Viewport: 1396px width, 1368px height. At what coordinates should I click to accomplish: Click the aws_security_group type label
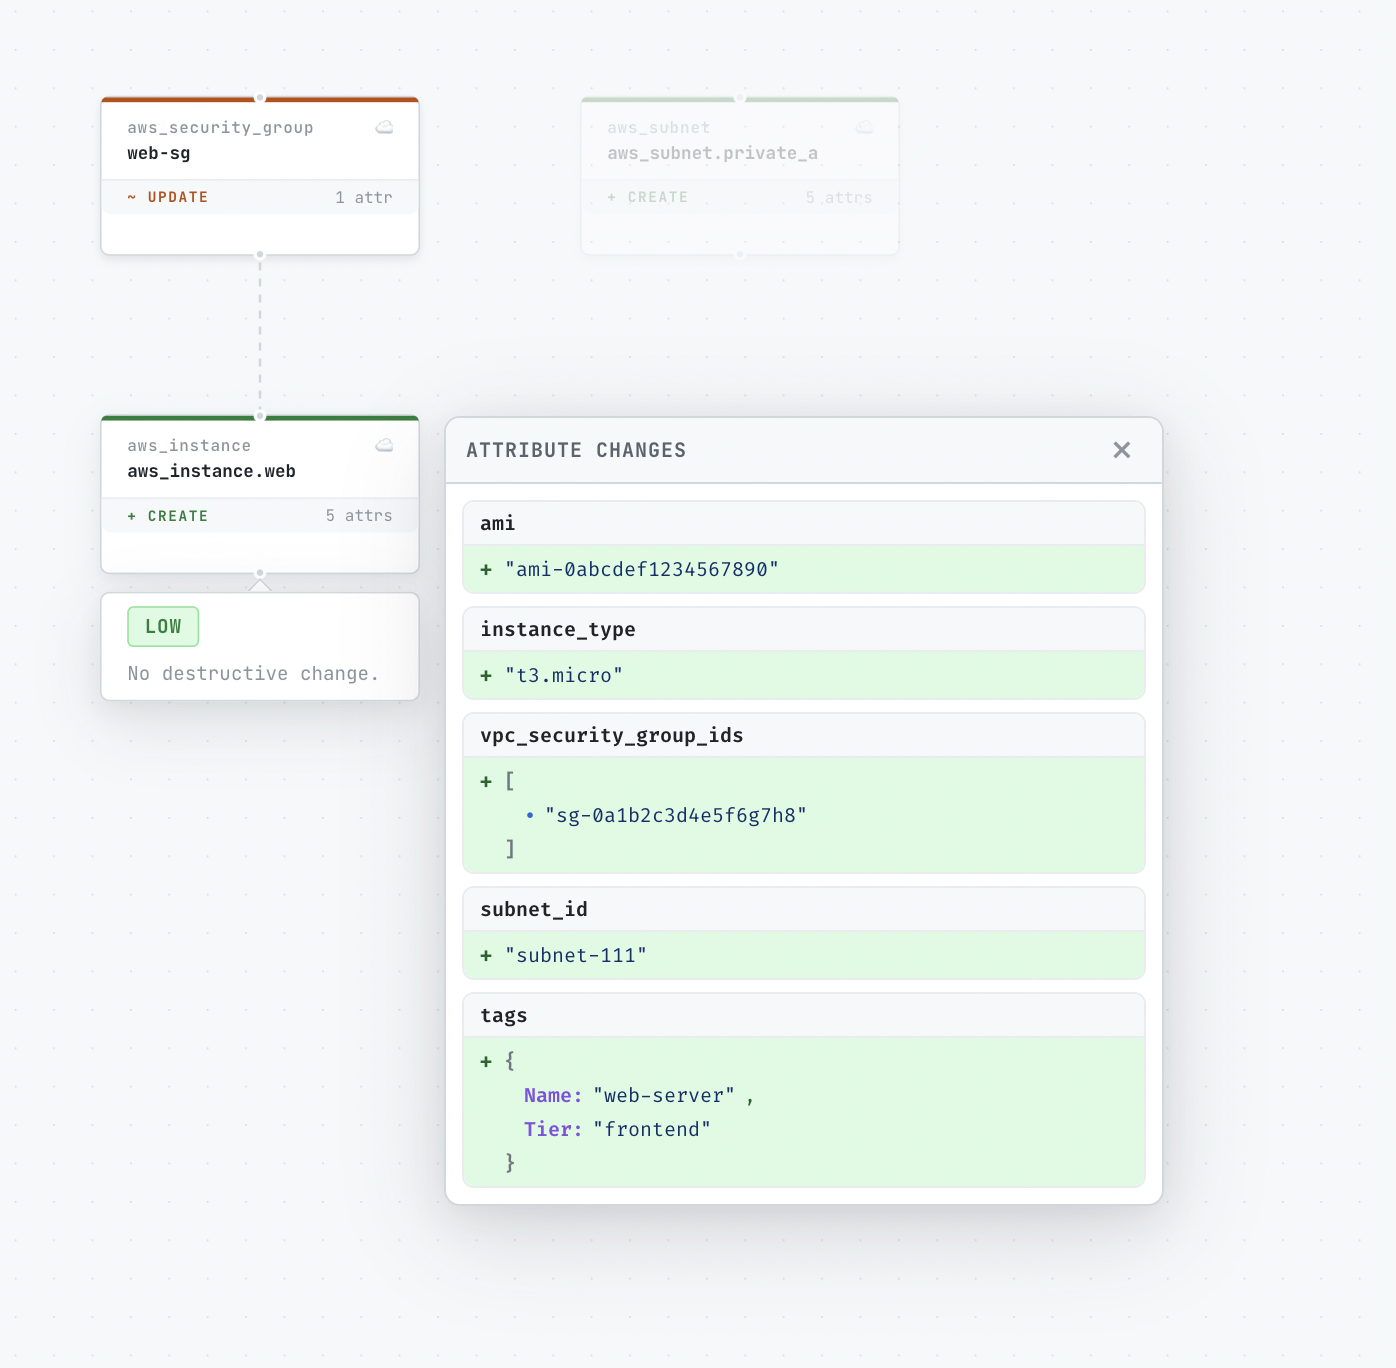coord(220,127)
